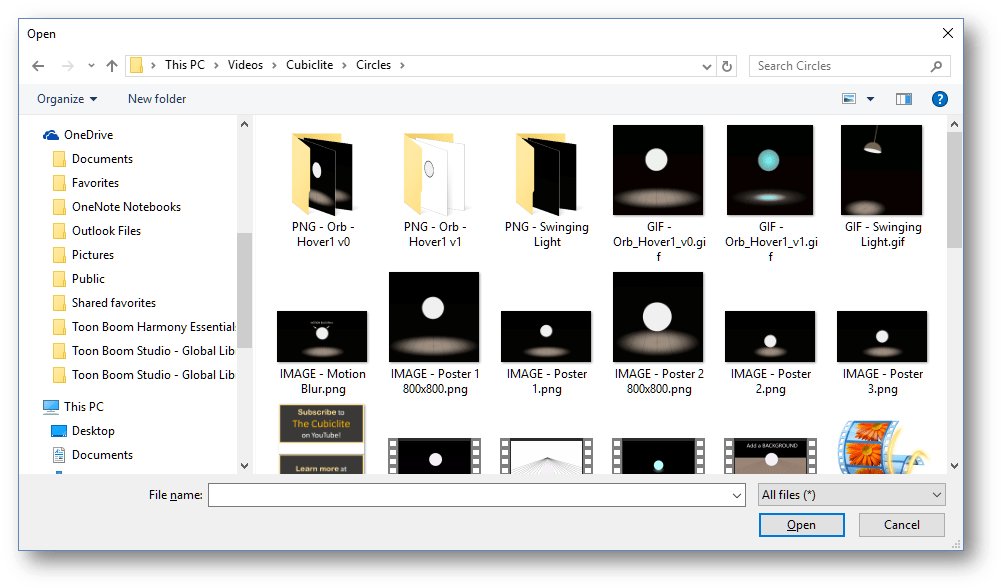Click the change view thumbnail icon
This screenshot has width=1001, height=588.
coord(849,98)
